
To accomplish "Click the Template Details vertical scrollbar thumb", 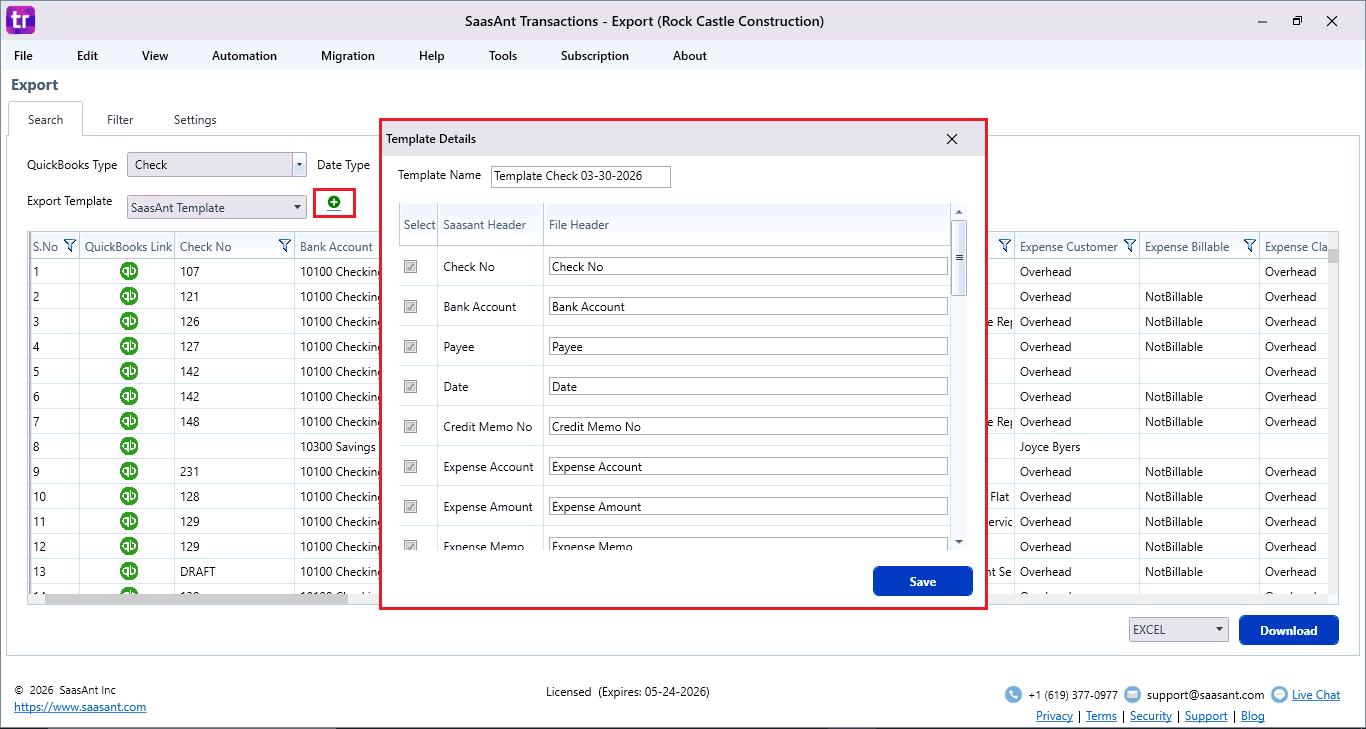I will coord(959,258).
